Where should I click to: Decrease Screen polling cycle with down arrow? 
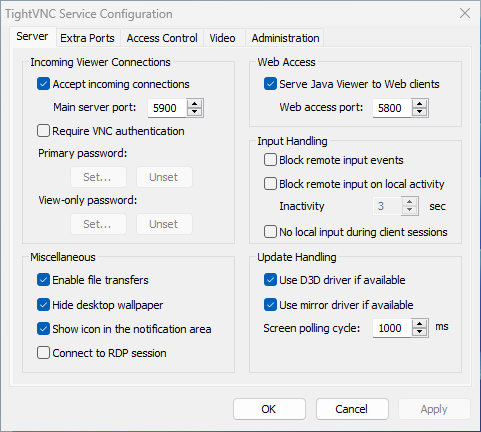[419, 332]
